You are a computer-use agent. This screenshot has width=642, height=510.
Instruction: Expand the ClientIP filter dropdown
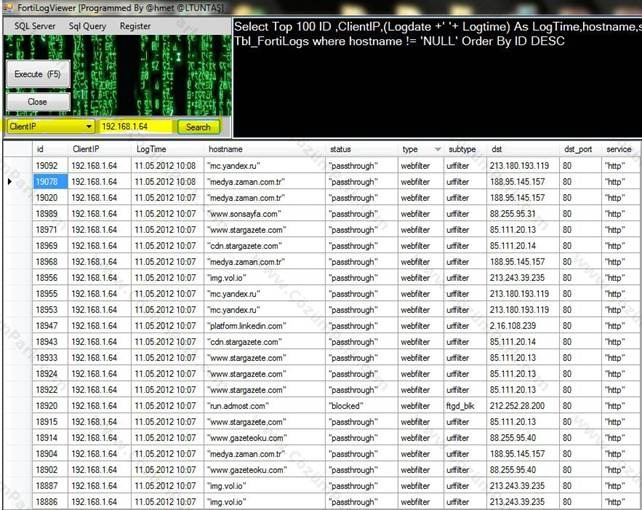point(89,126)
